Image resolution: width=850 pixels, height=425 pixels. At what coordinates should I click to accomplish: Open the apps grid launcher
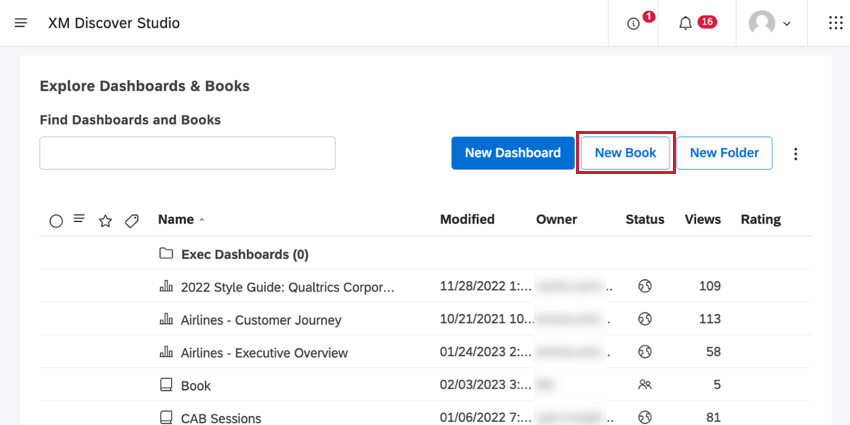tap(836, 23)
